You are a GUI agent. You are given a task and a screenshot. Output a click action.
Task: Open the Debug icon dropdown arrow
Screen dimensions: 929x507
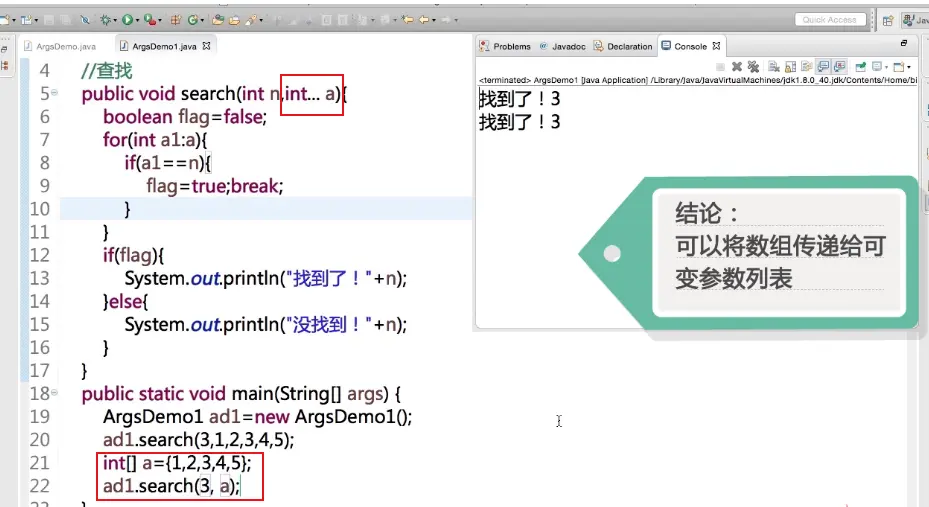115,21
